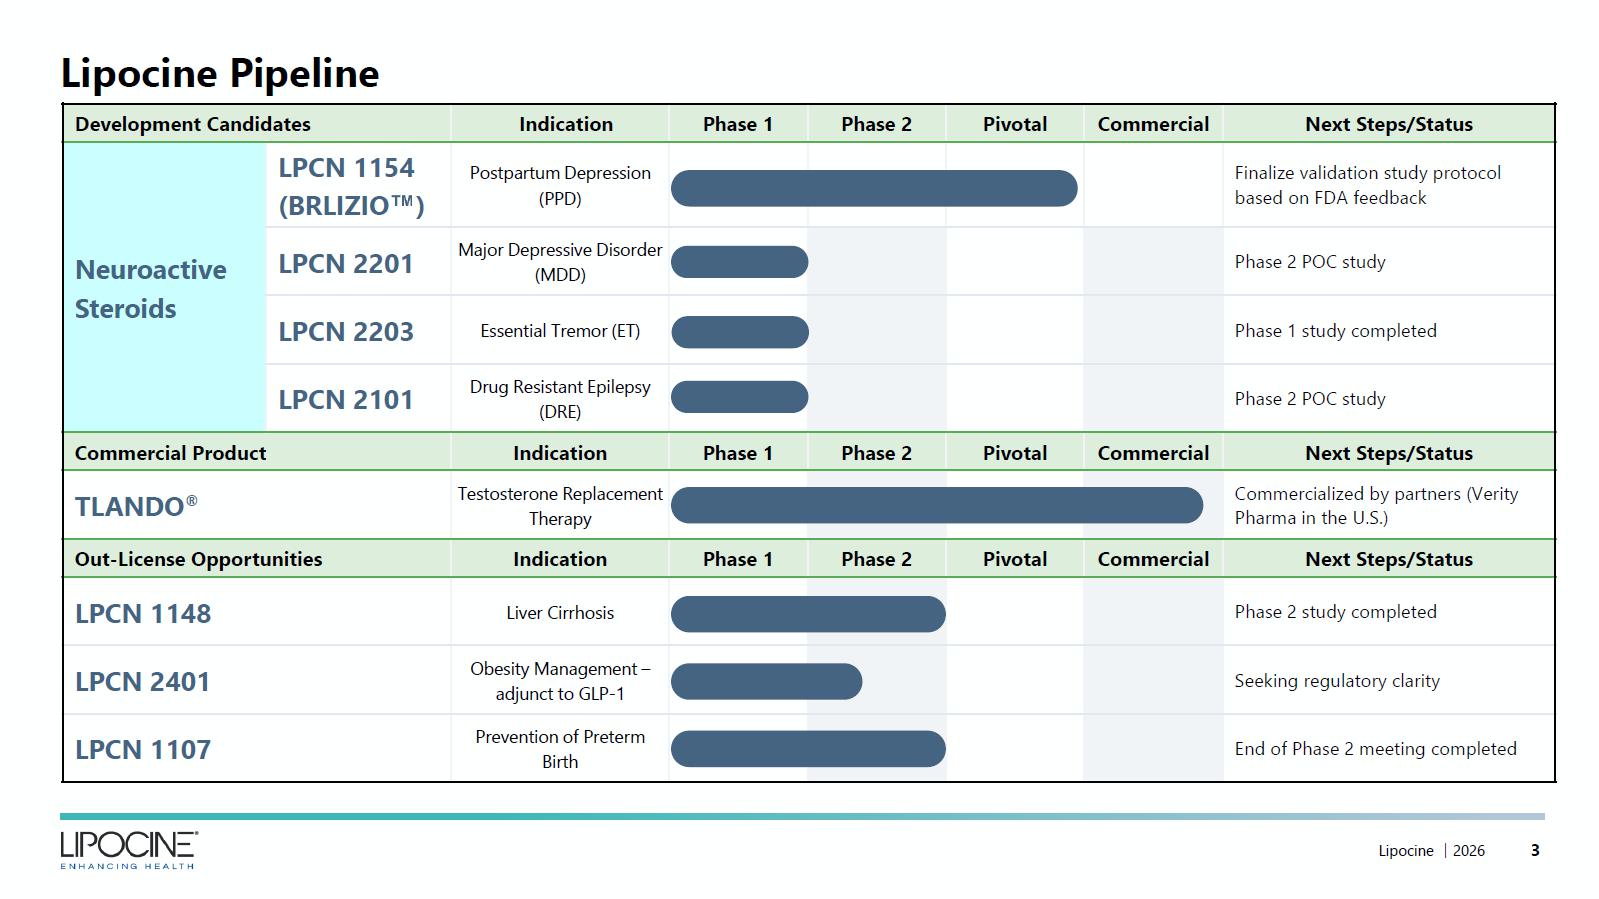
Task: Select "End of Phase 2 meeting completed" status
Action: 1375,749
